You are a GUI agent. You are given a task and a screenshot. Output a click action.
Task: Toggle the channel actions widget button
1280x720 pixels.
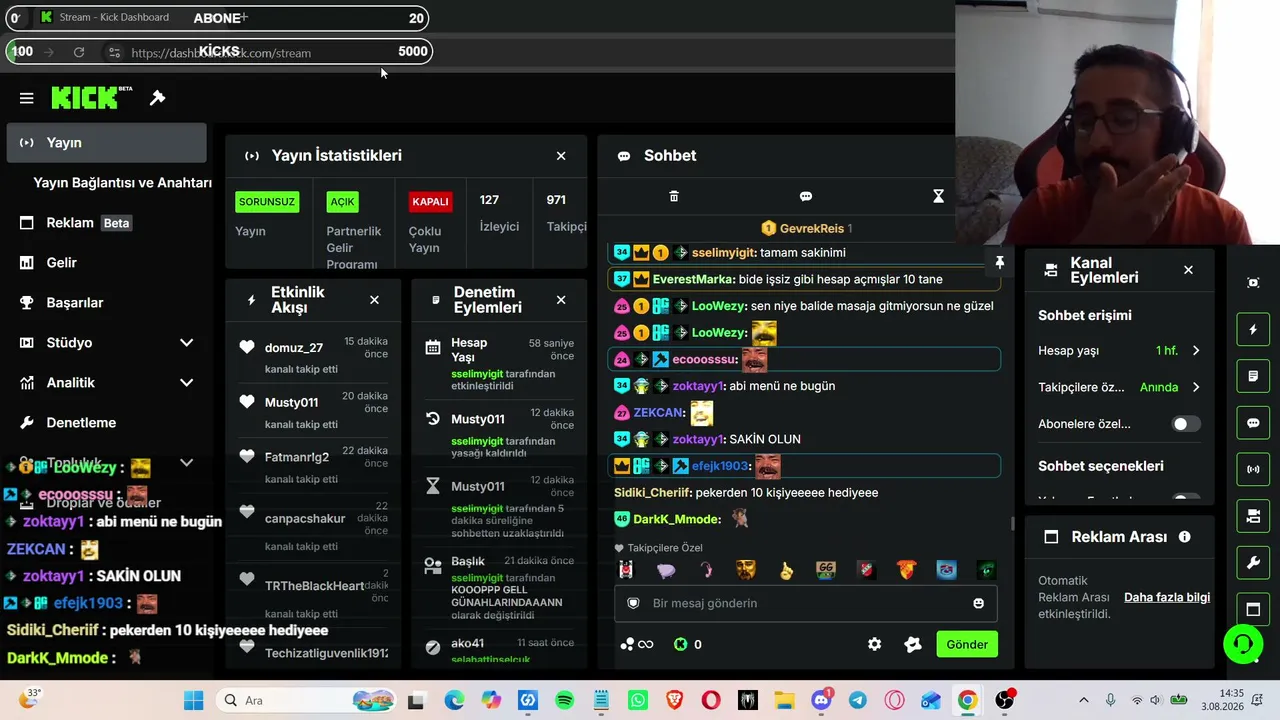[x=1253, y=516]
